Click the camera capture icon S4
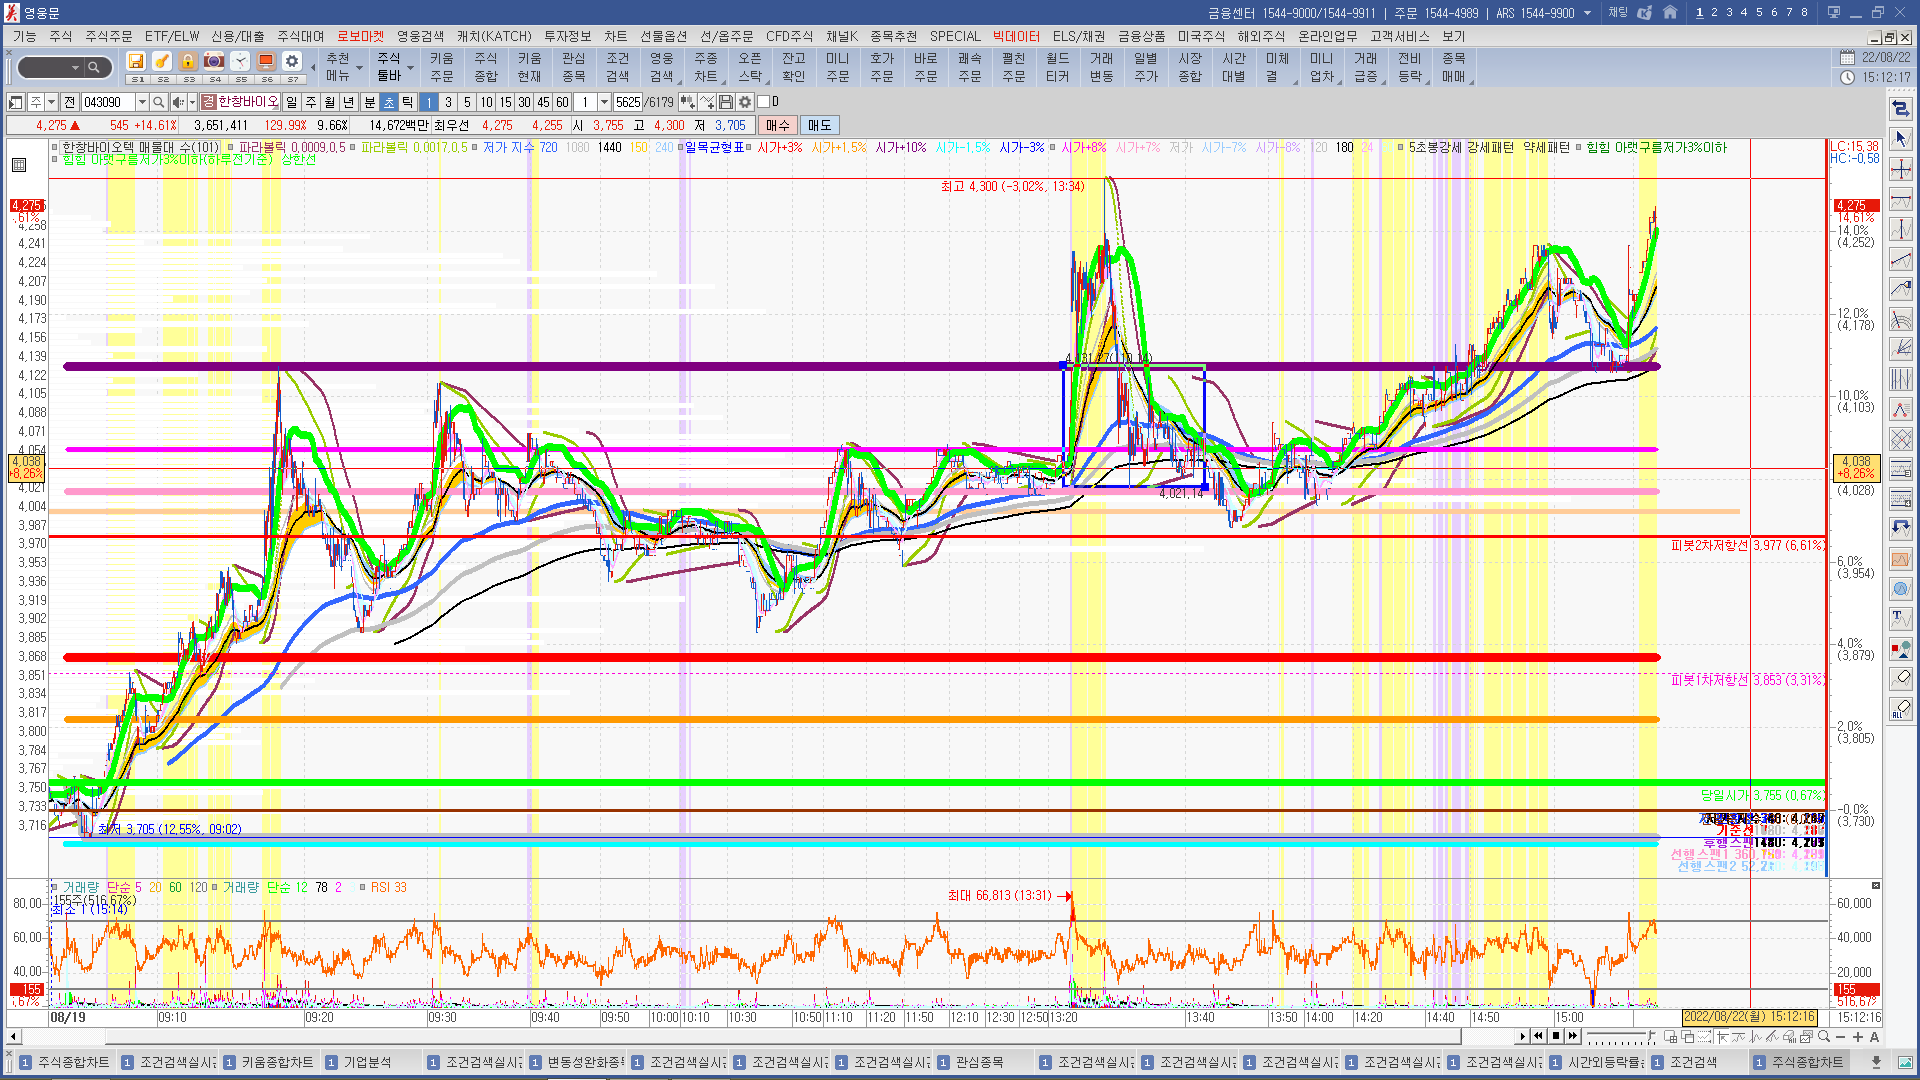 pyautogui.click(x=214, y=62)
